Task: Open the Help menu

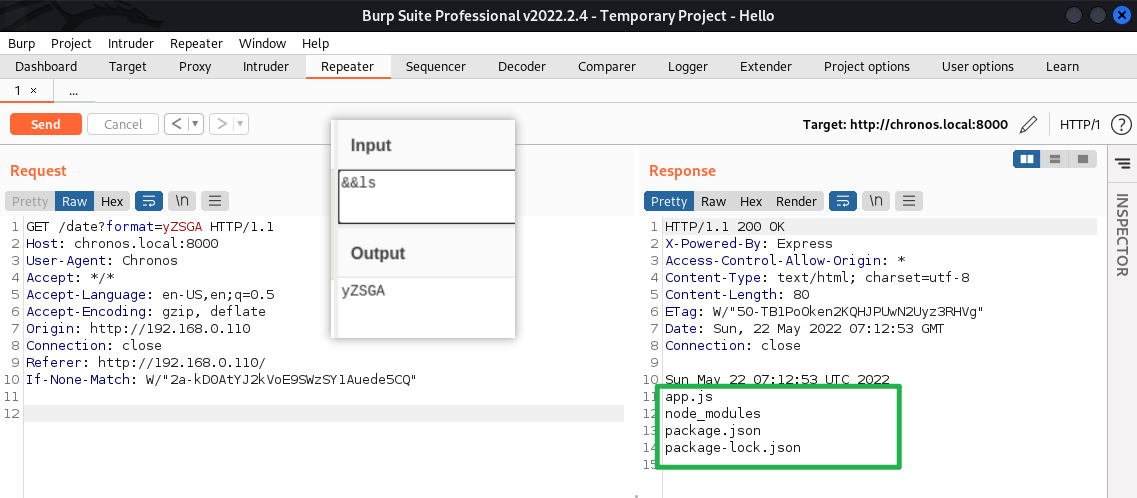Action: point(315,43)
